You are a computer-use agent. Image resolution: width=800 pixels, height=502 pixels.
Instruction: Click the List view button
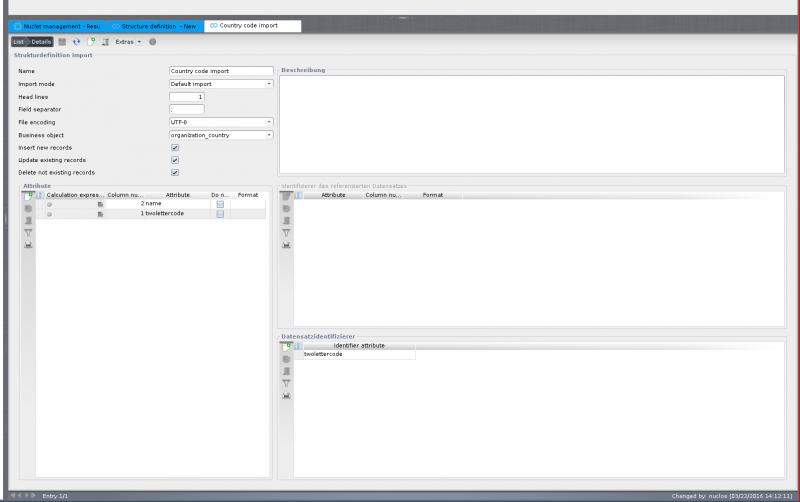(18, 42)
